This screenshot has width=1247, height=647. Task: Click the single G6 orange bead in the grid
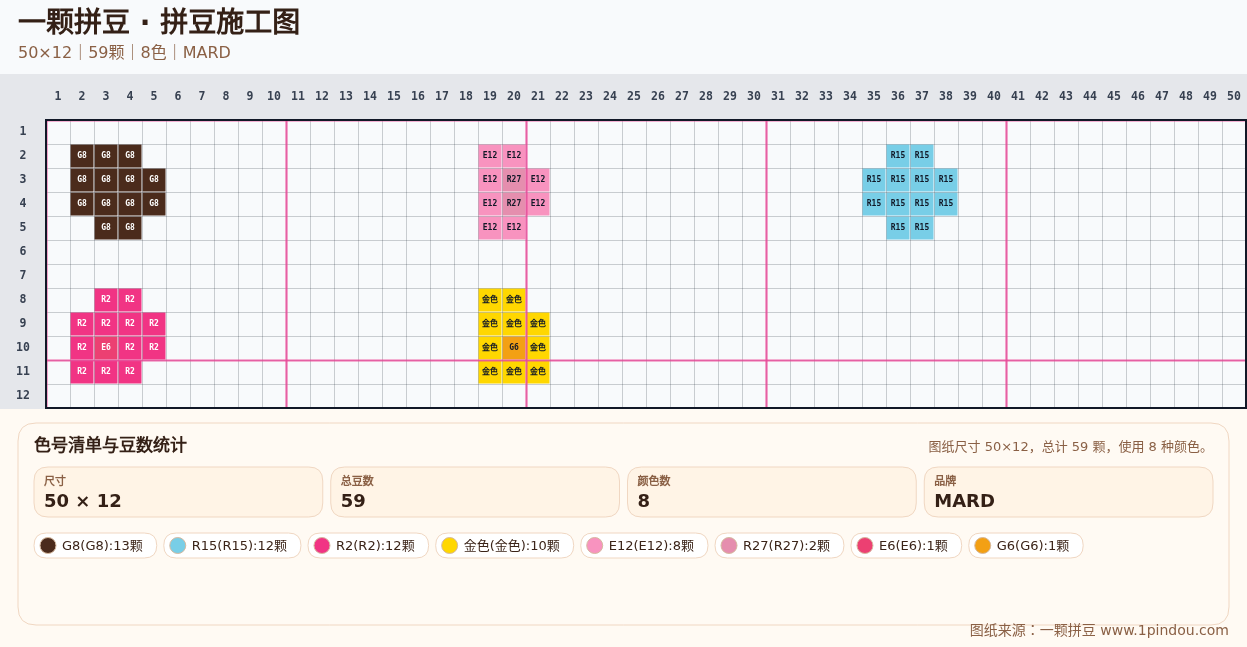coord(514,348)
